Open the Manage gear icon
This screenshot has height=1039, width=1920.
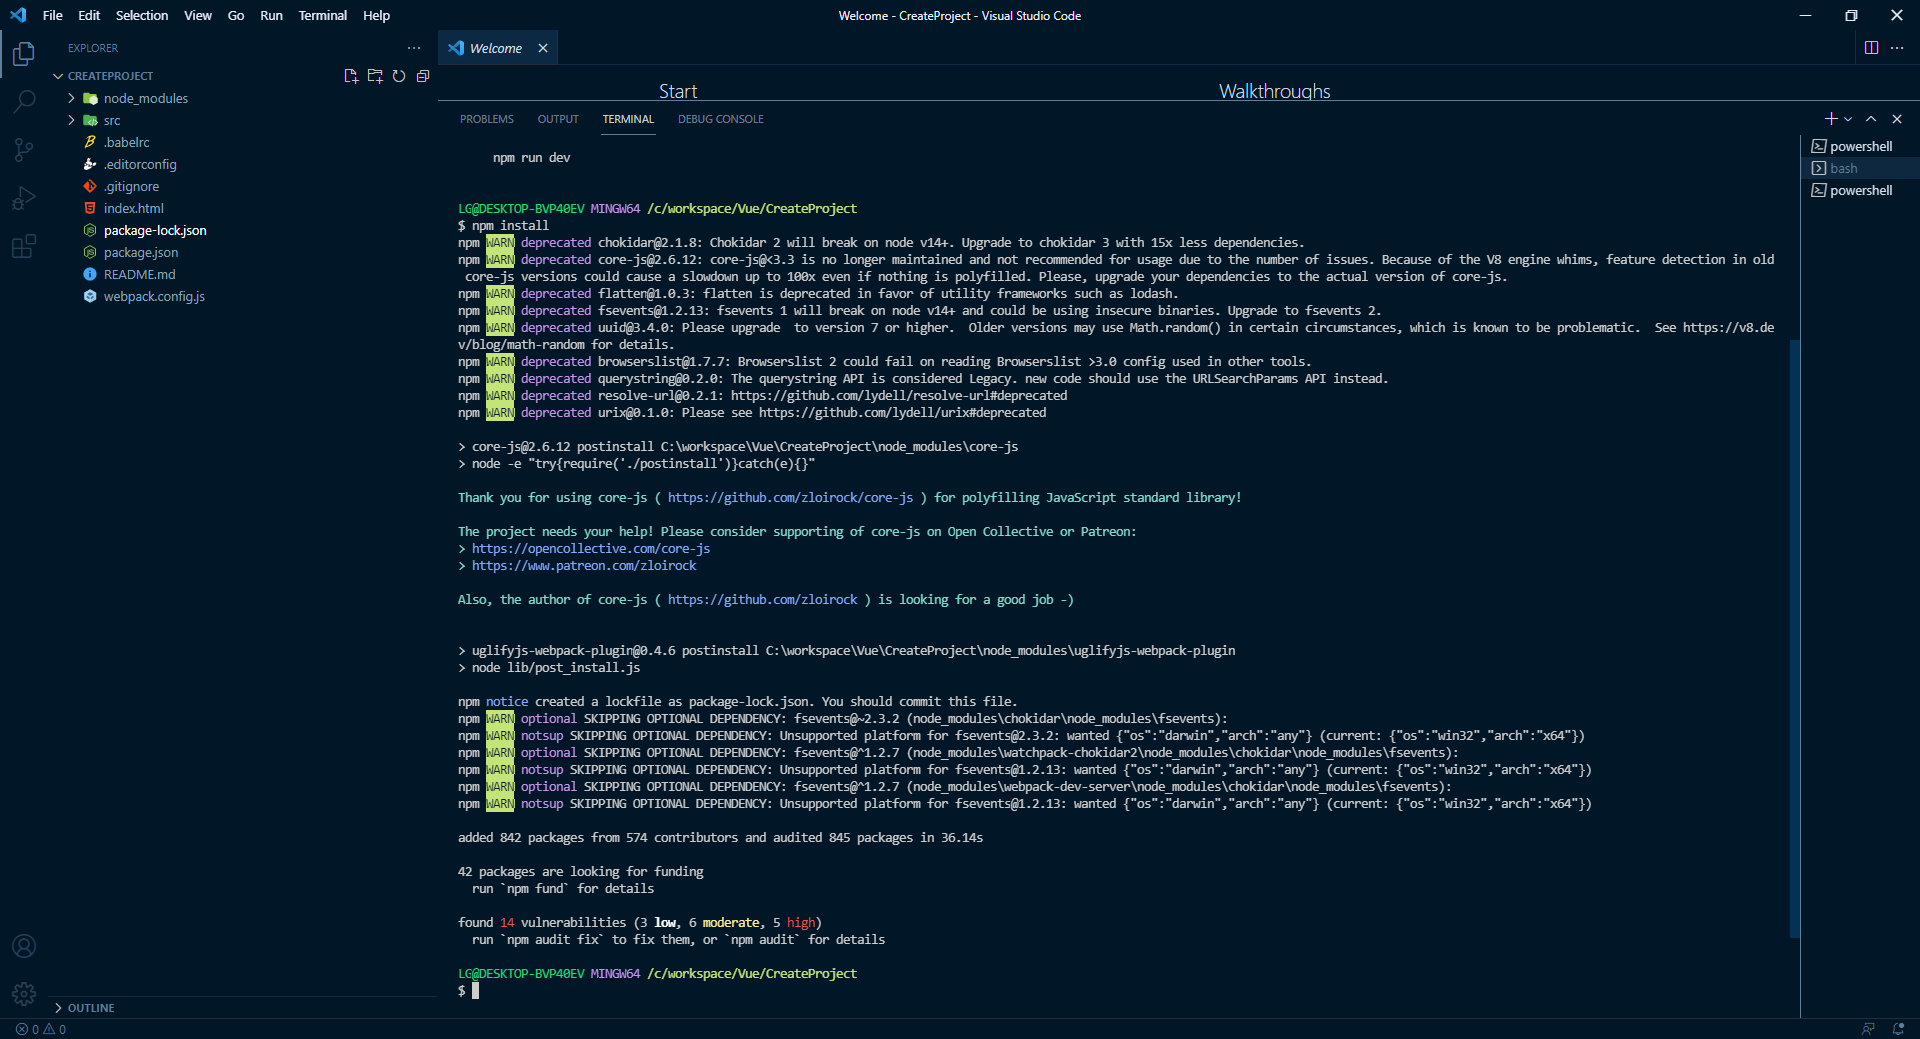click(x=24, y=993)
